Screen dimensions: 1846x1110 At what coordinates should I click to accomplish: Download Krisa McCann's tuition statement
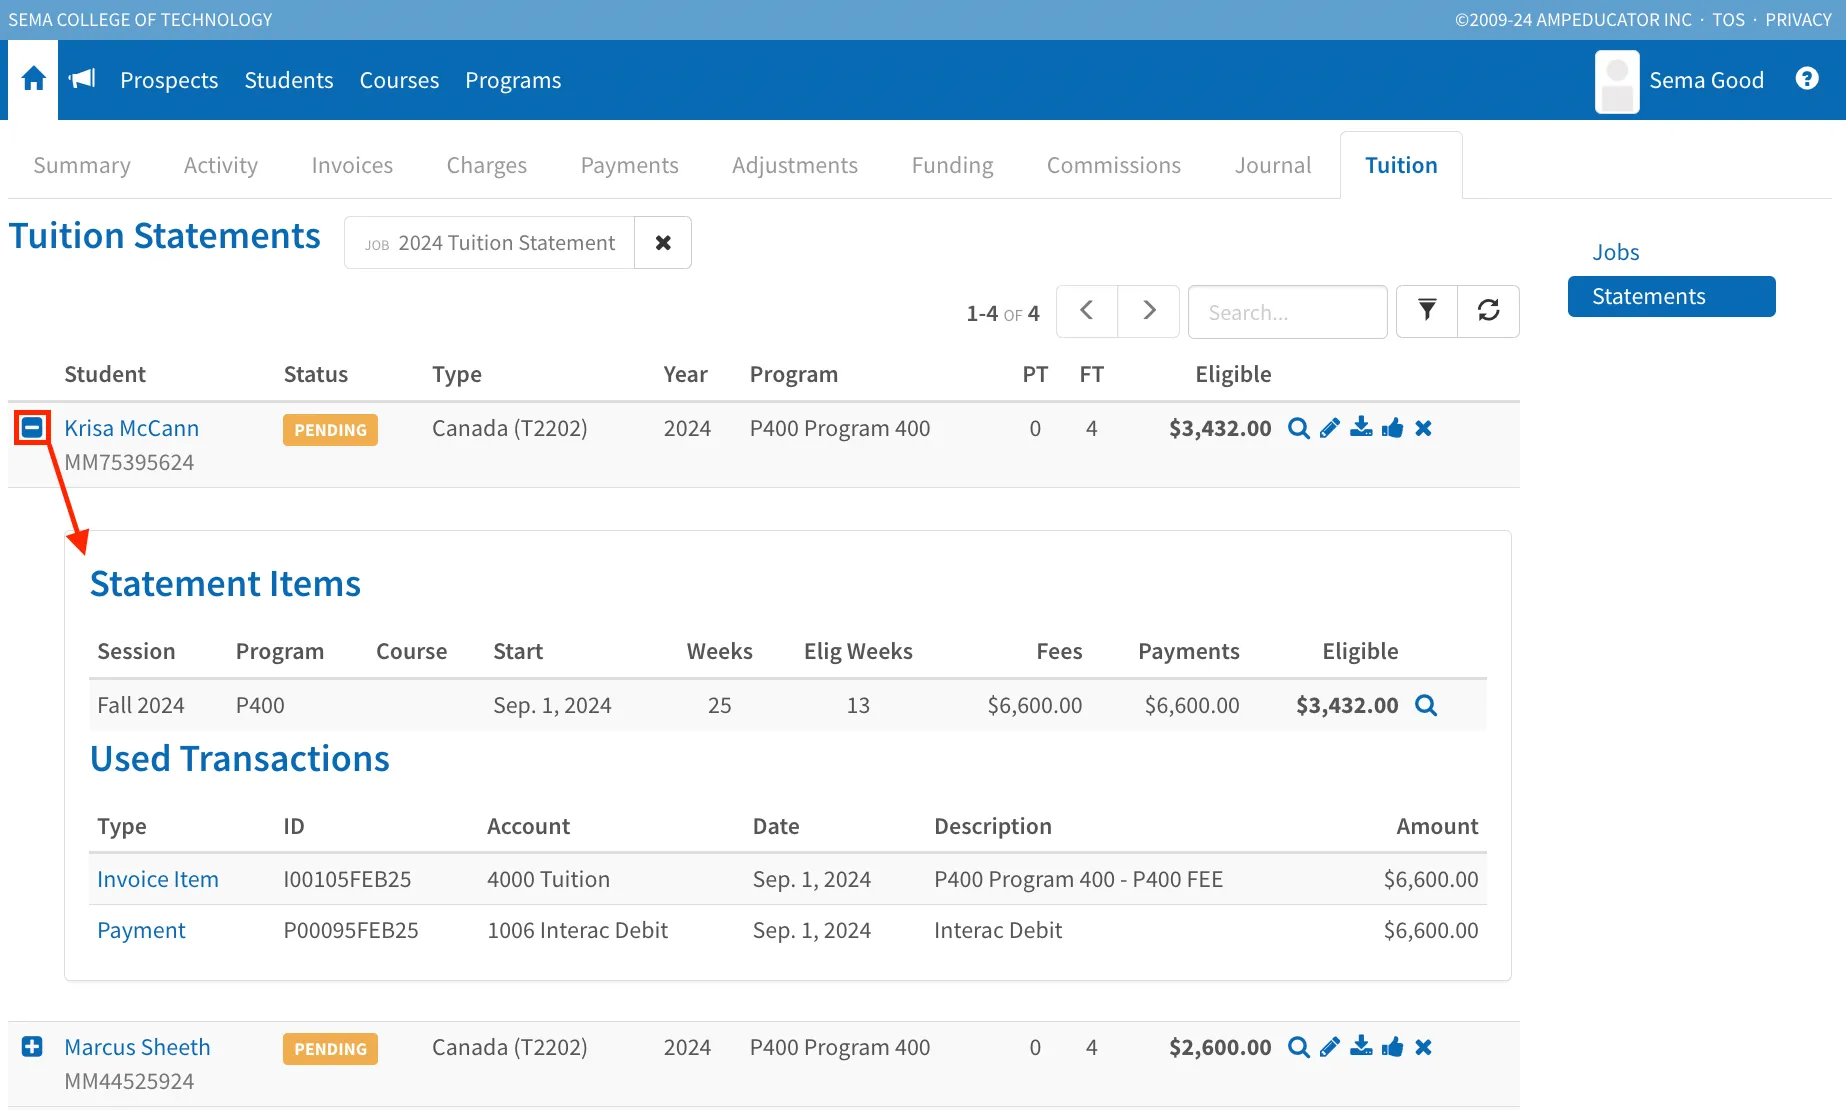(1361, 428)
